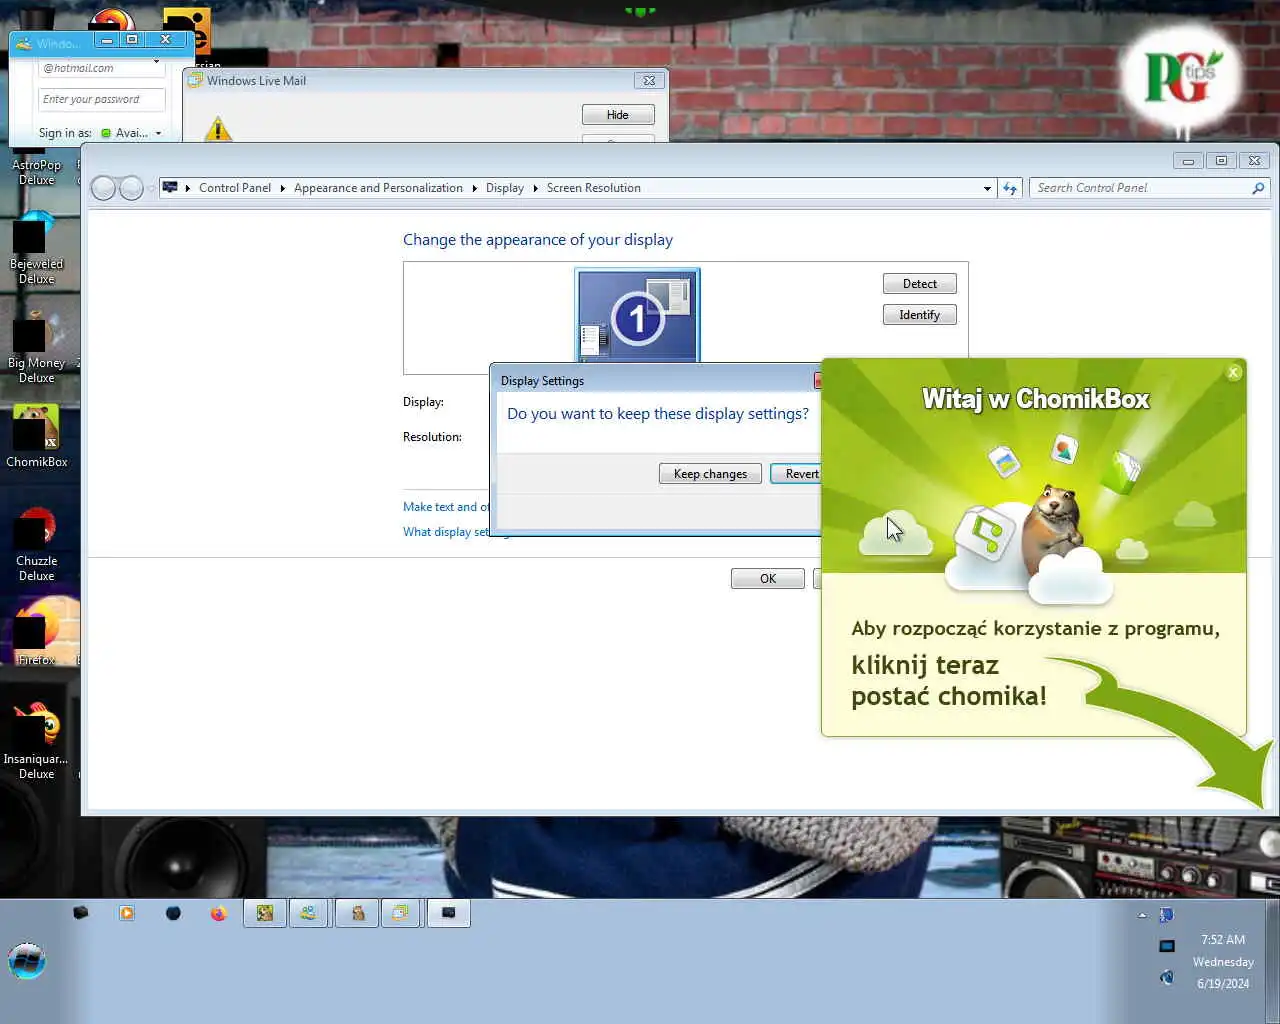Refresh the Control Panel address bar
Screen dimensions: 1280x1024
click(1010, 188)
